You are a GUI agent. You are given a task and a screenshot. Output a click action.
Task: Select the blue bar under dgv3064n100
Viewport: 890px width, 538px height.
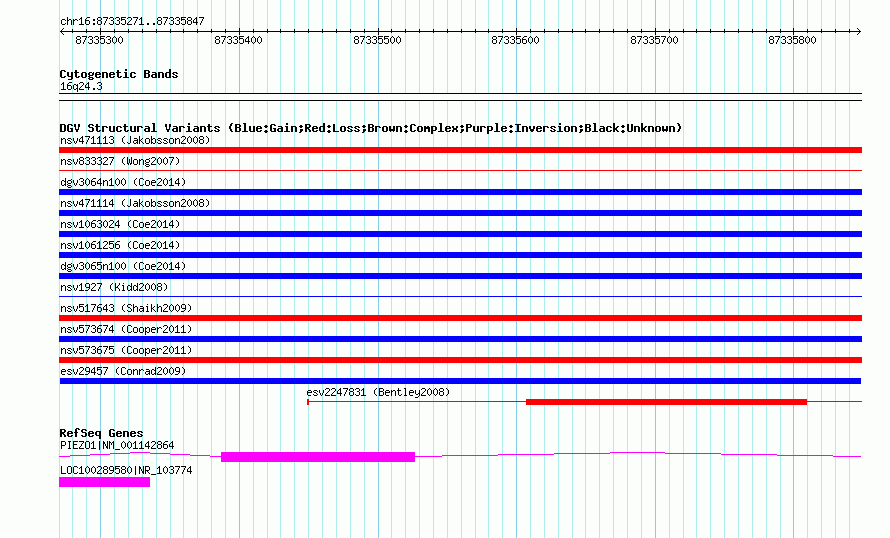460,192
